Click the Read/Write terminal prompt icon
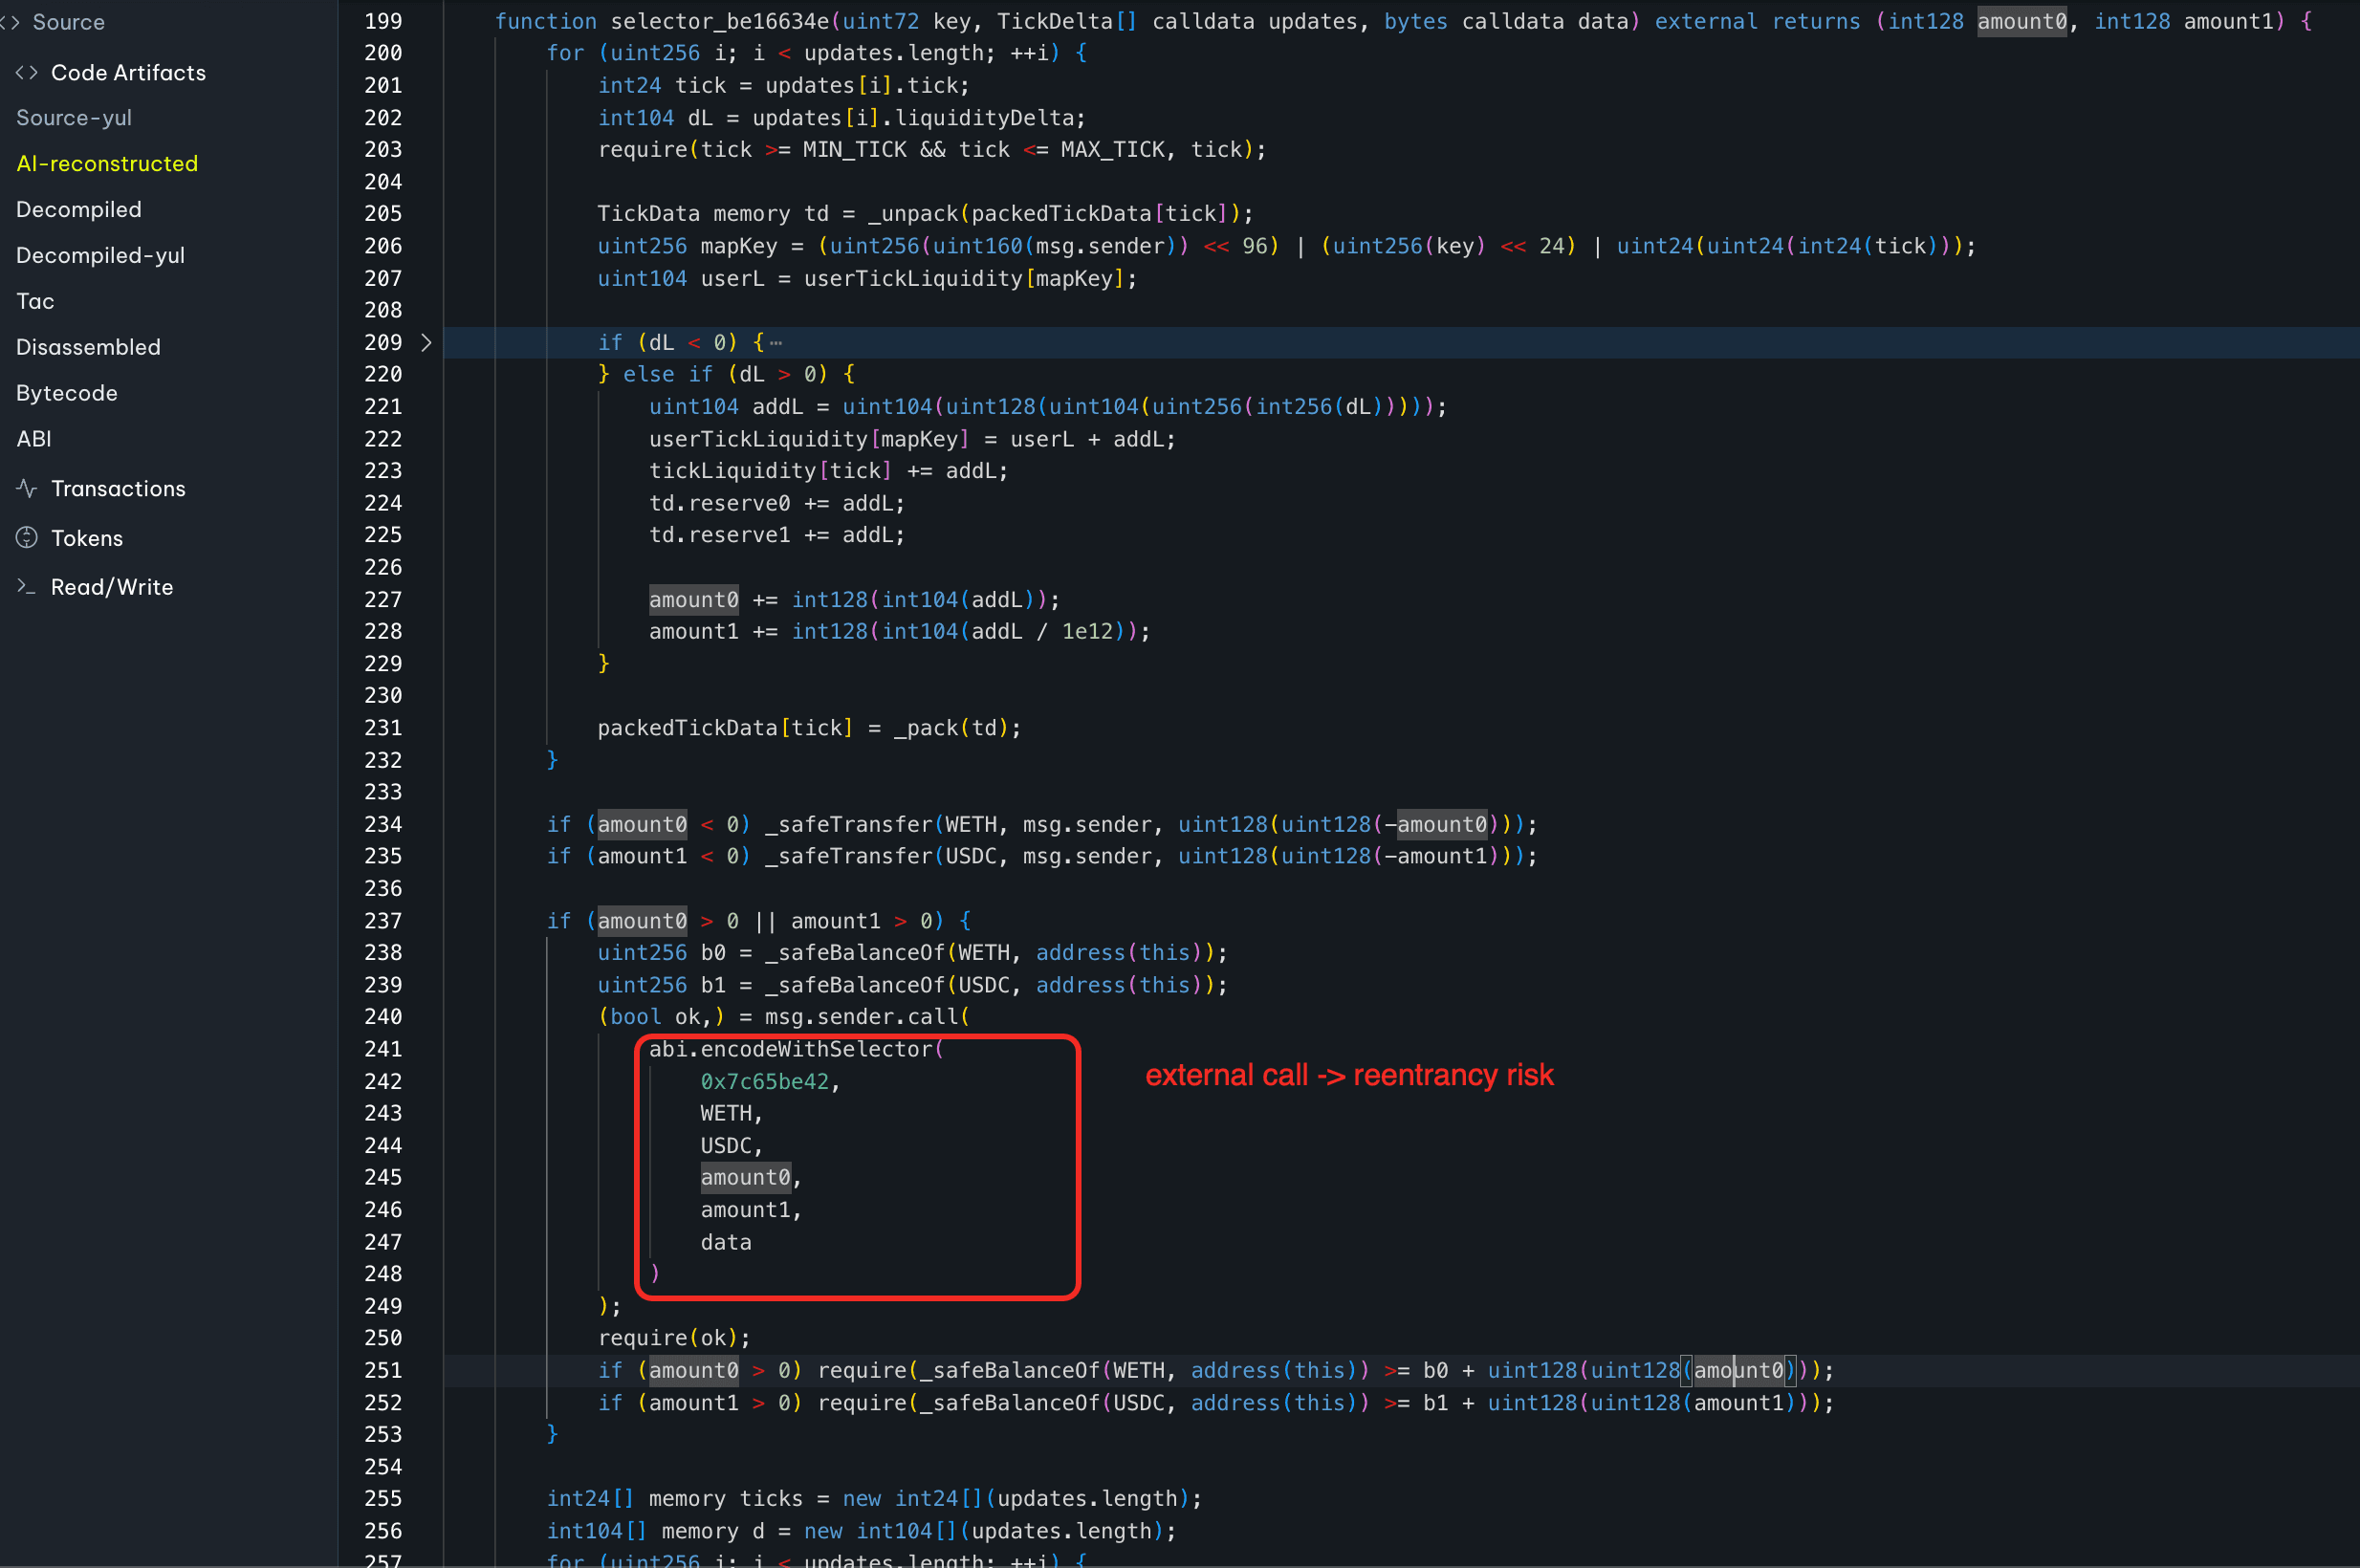 27,587
